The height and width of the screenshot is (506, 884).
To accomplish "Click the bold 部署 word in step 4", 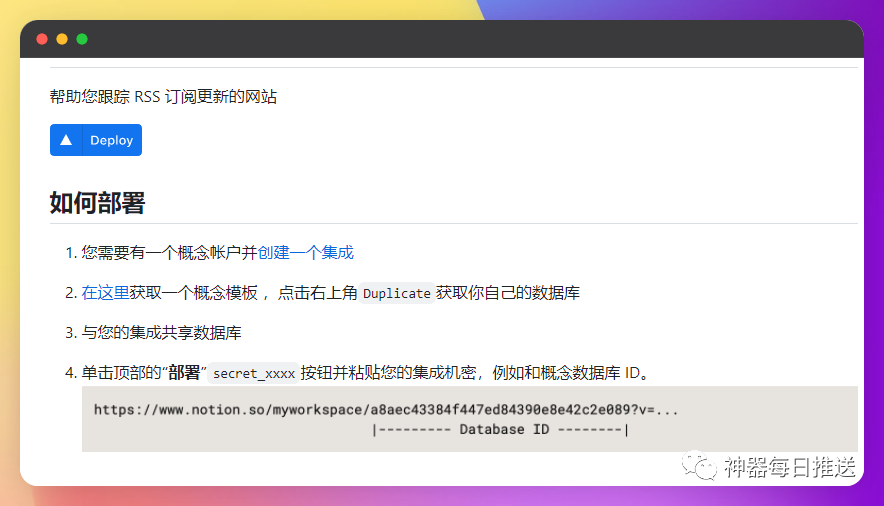I will coord(184,372).
